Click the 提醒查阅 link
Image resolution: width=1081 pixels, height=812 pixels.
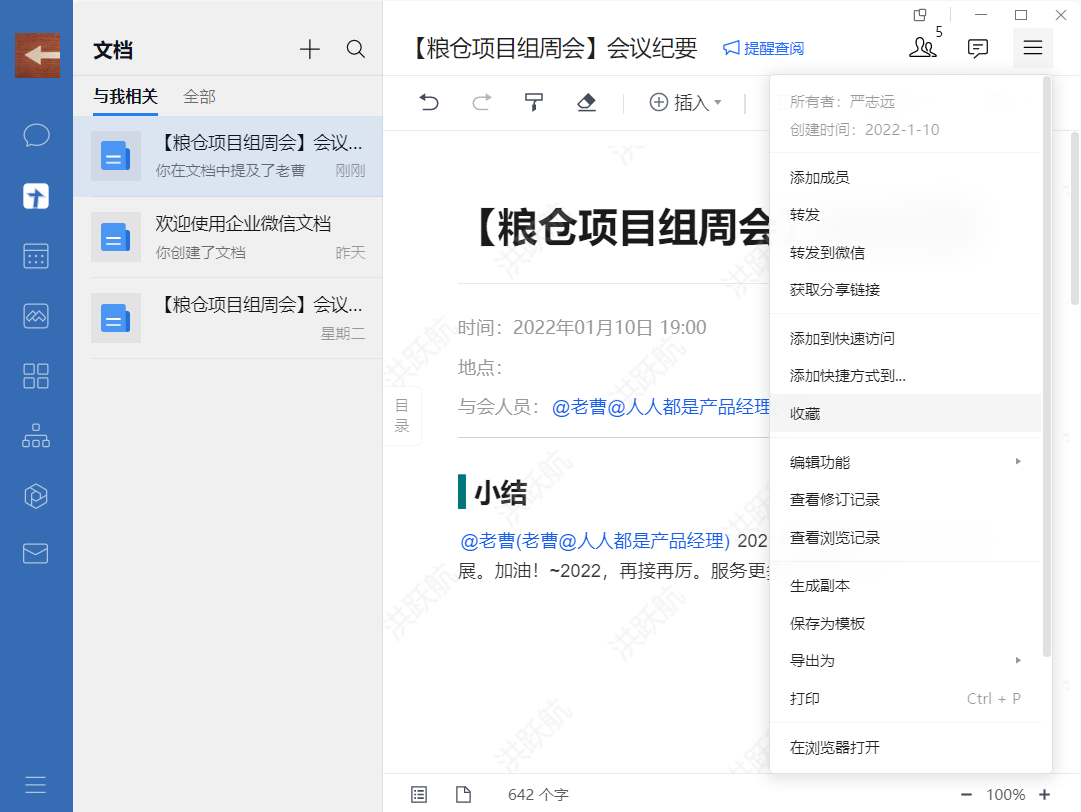[763, 48]
